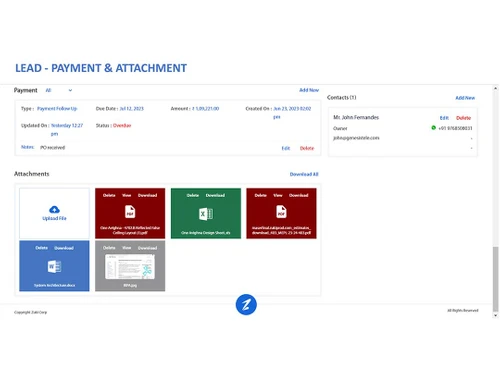The image size is (500, 375).
Task: Click the blue Z logo button
Action: point(246,304)
